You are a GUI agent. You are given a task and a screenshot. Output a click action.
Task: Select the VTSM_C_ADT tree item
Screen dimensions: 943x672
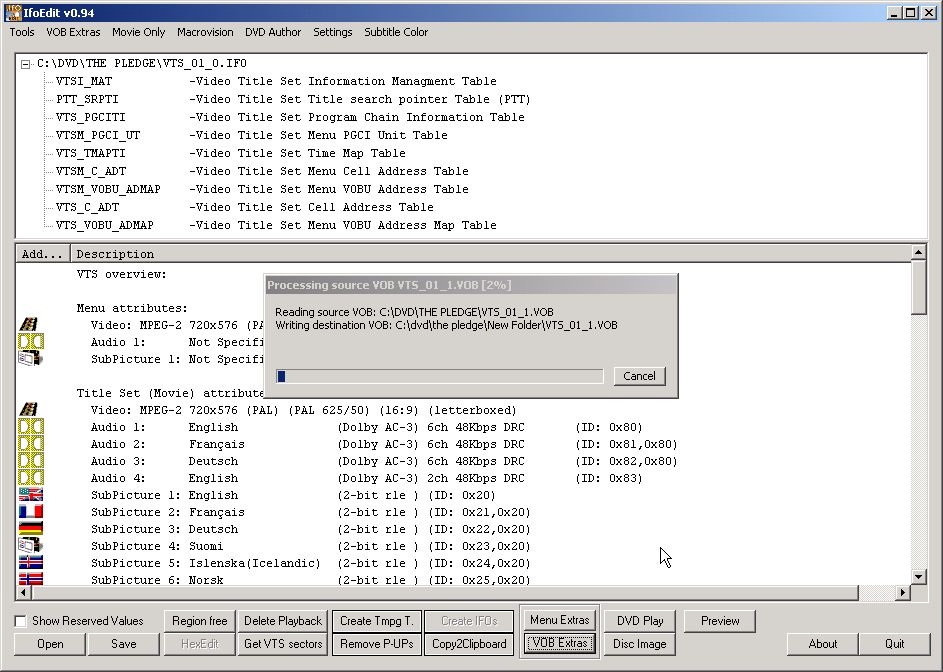[91, 171]
